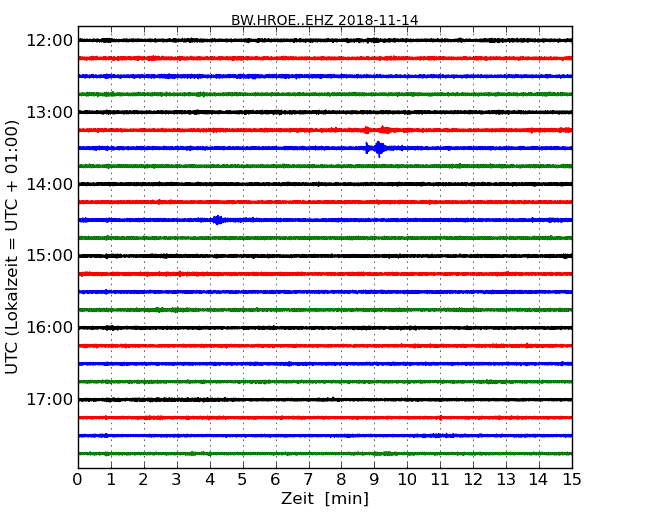
Task: Click the x-axis tick label 9
Action: [x=374, y=480]
